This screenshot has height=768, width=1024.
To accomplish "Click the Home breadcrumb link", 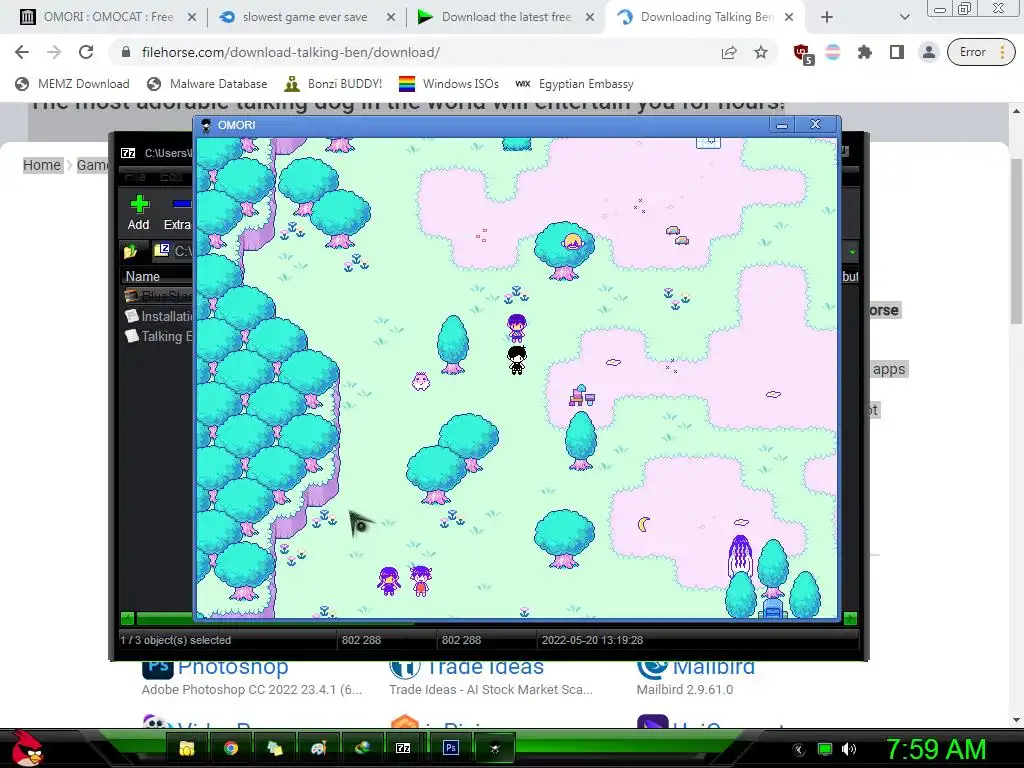I will point(42,165).
